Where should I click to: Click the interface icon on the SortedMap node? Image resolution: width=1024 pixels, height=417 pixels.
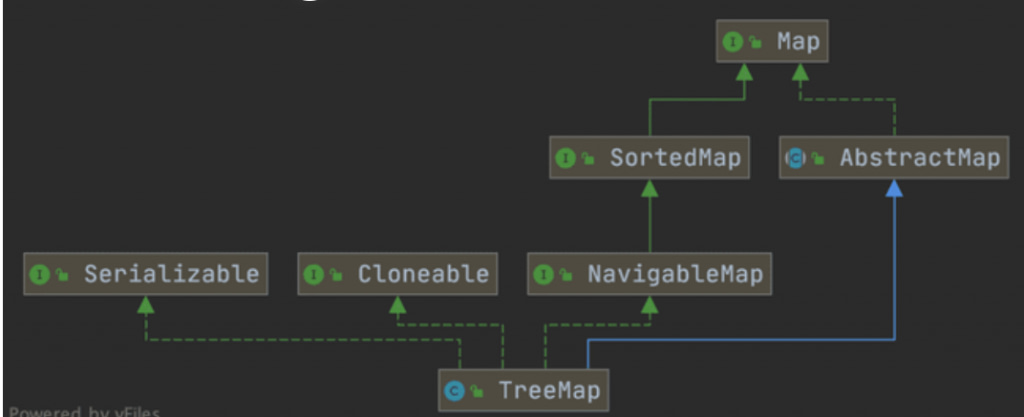[565, 158]
